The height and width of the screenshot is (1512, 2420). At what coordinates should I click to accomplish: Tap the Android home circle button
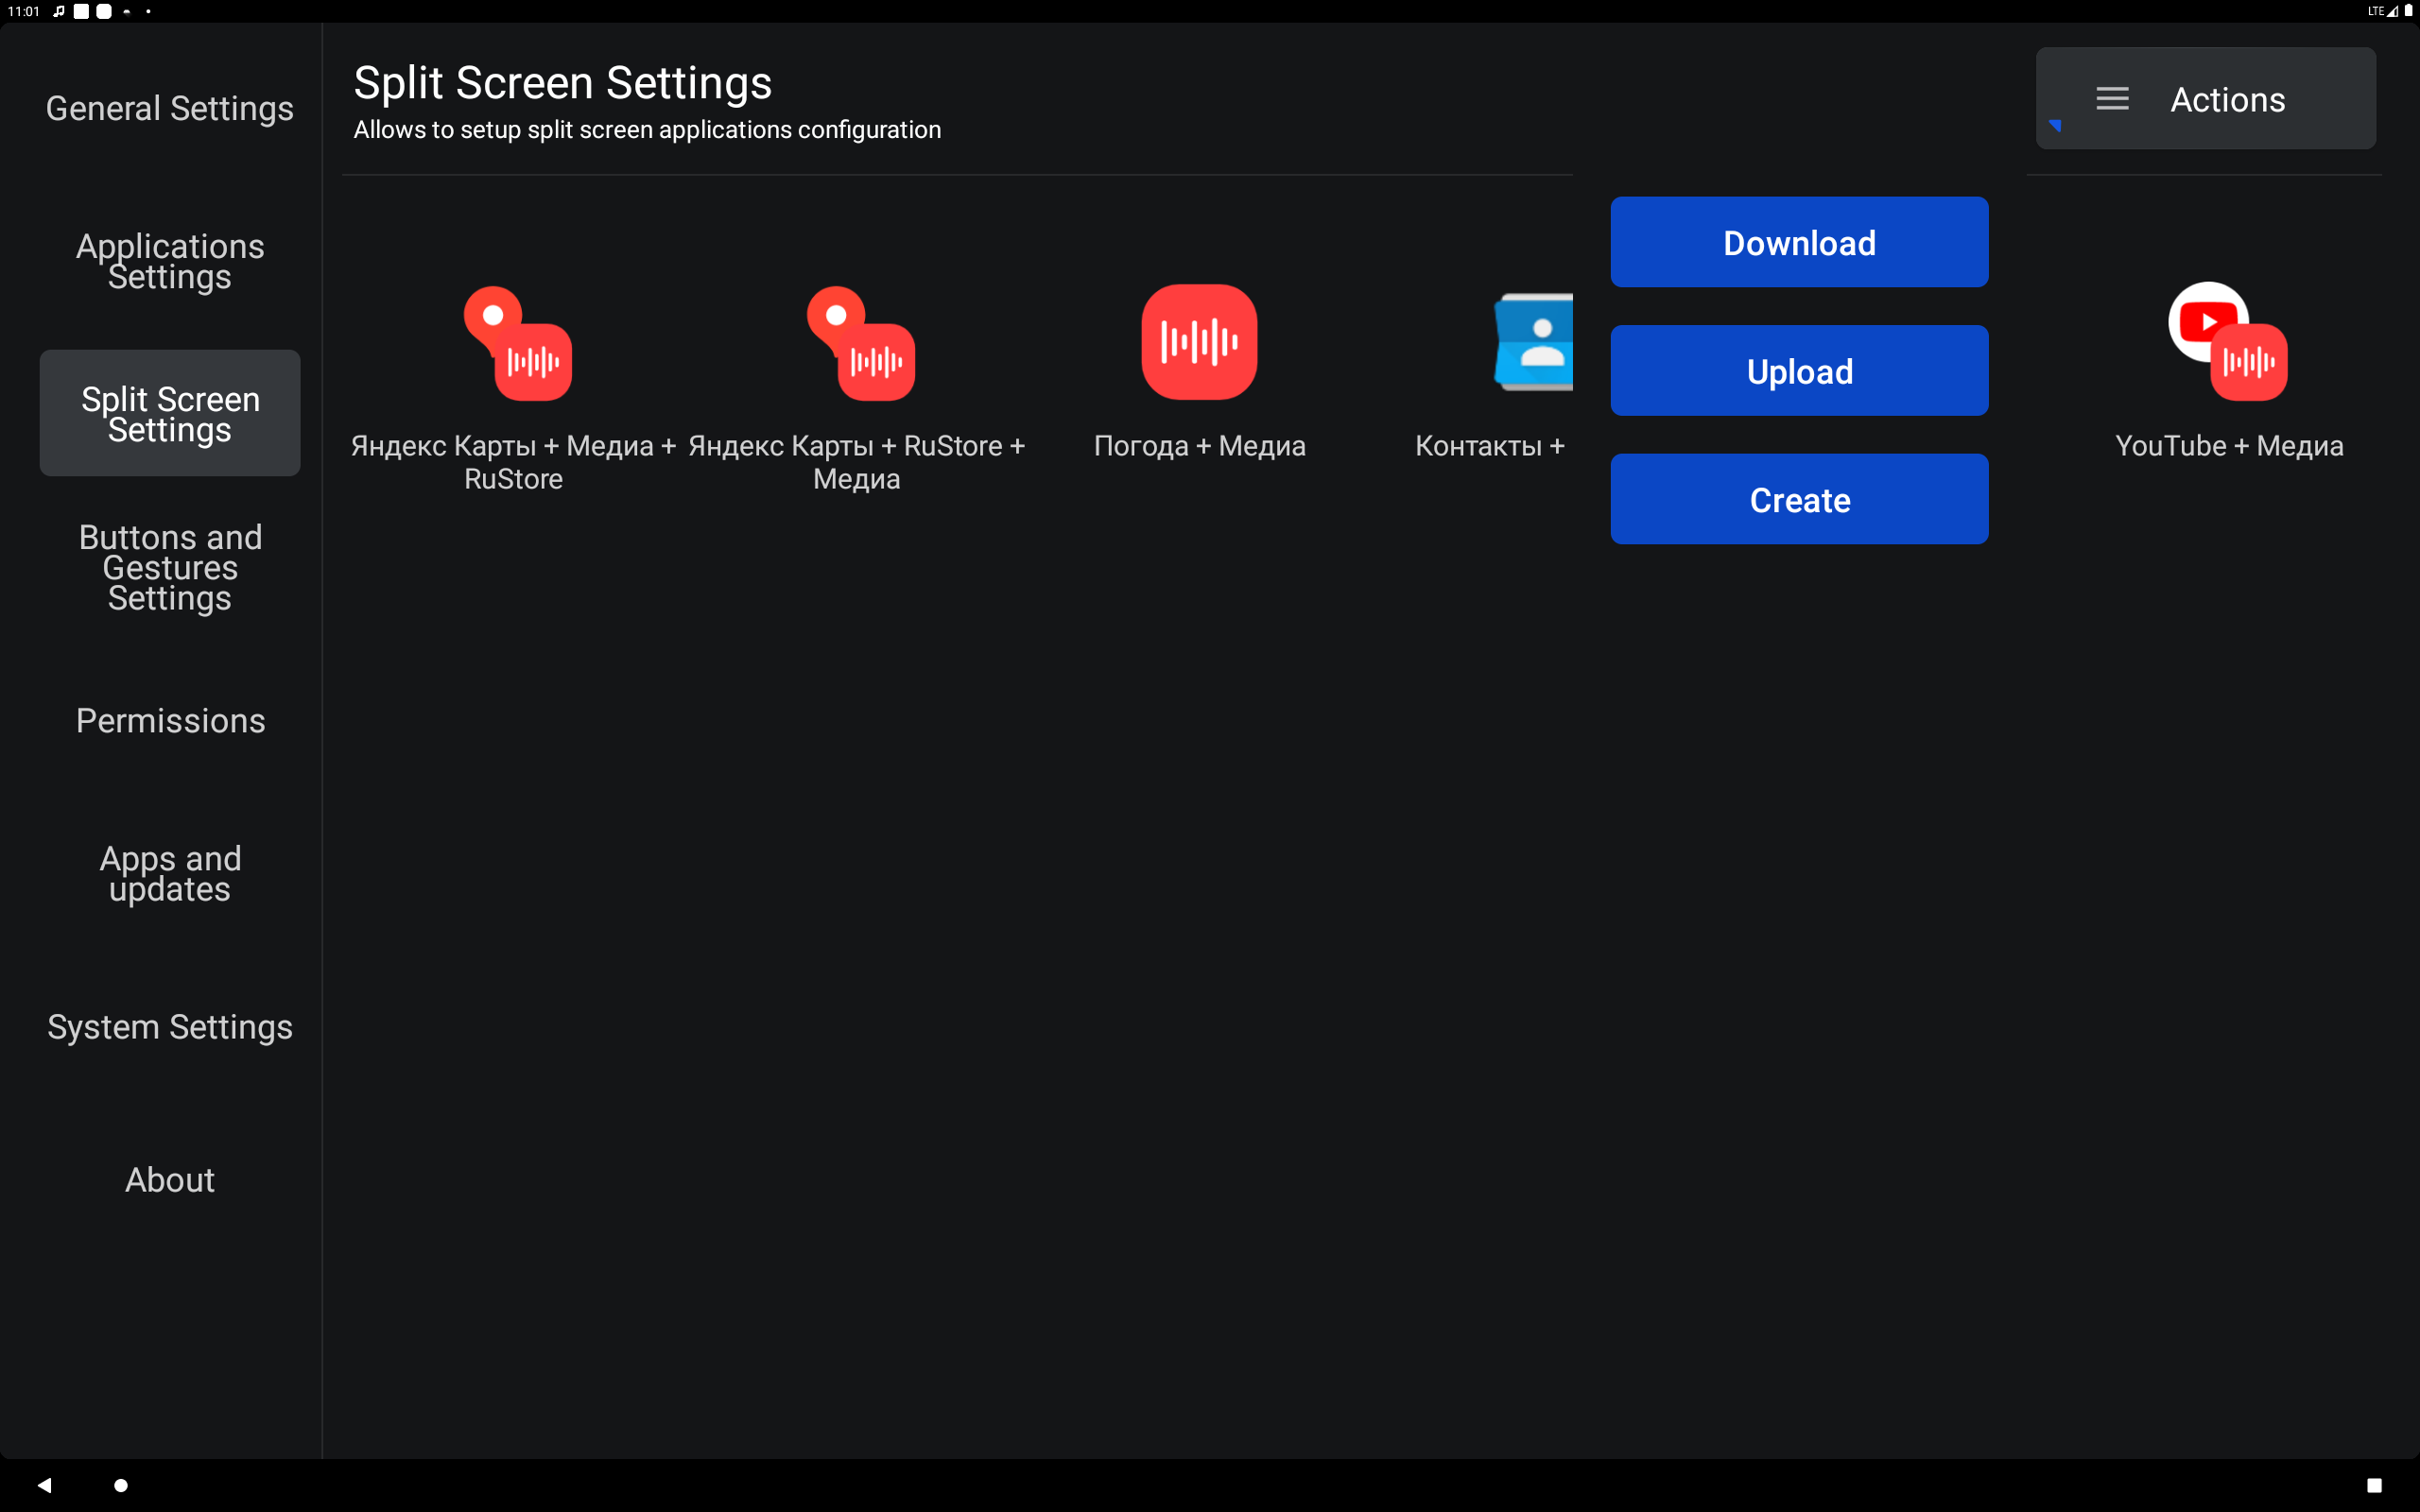[x=121, y=1485]
